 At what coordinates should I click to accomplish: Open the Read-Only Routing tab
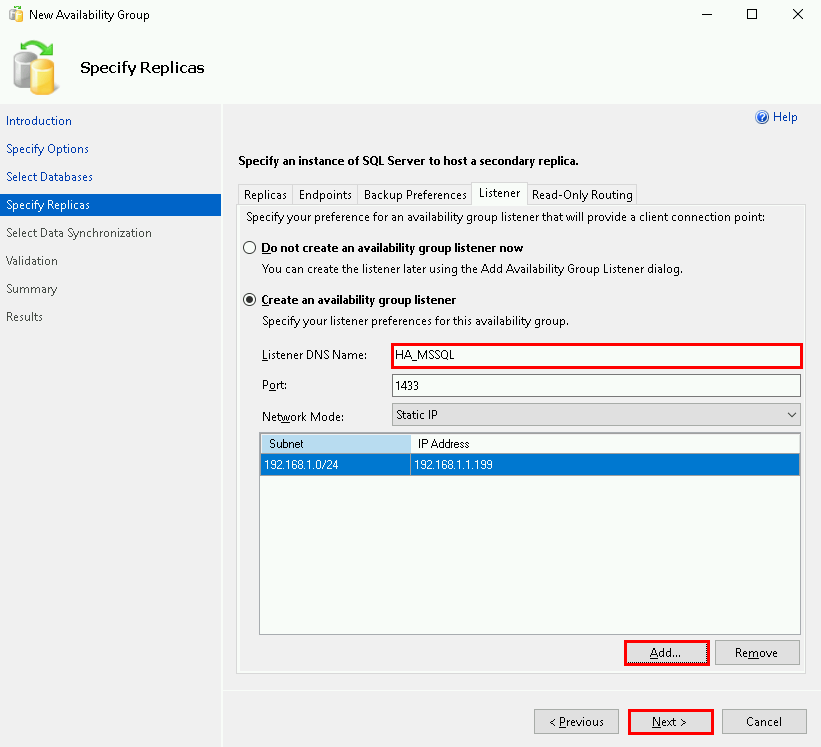(x=582, y=195)
